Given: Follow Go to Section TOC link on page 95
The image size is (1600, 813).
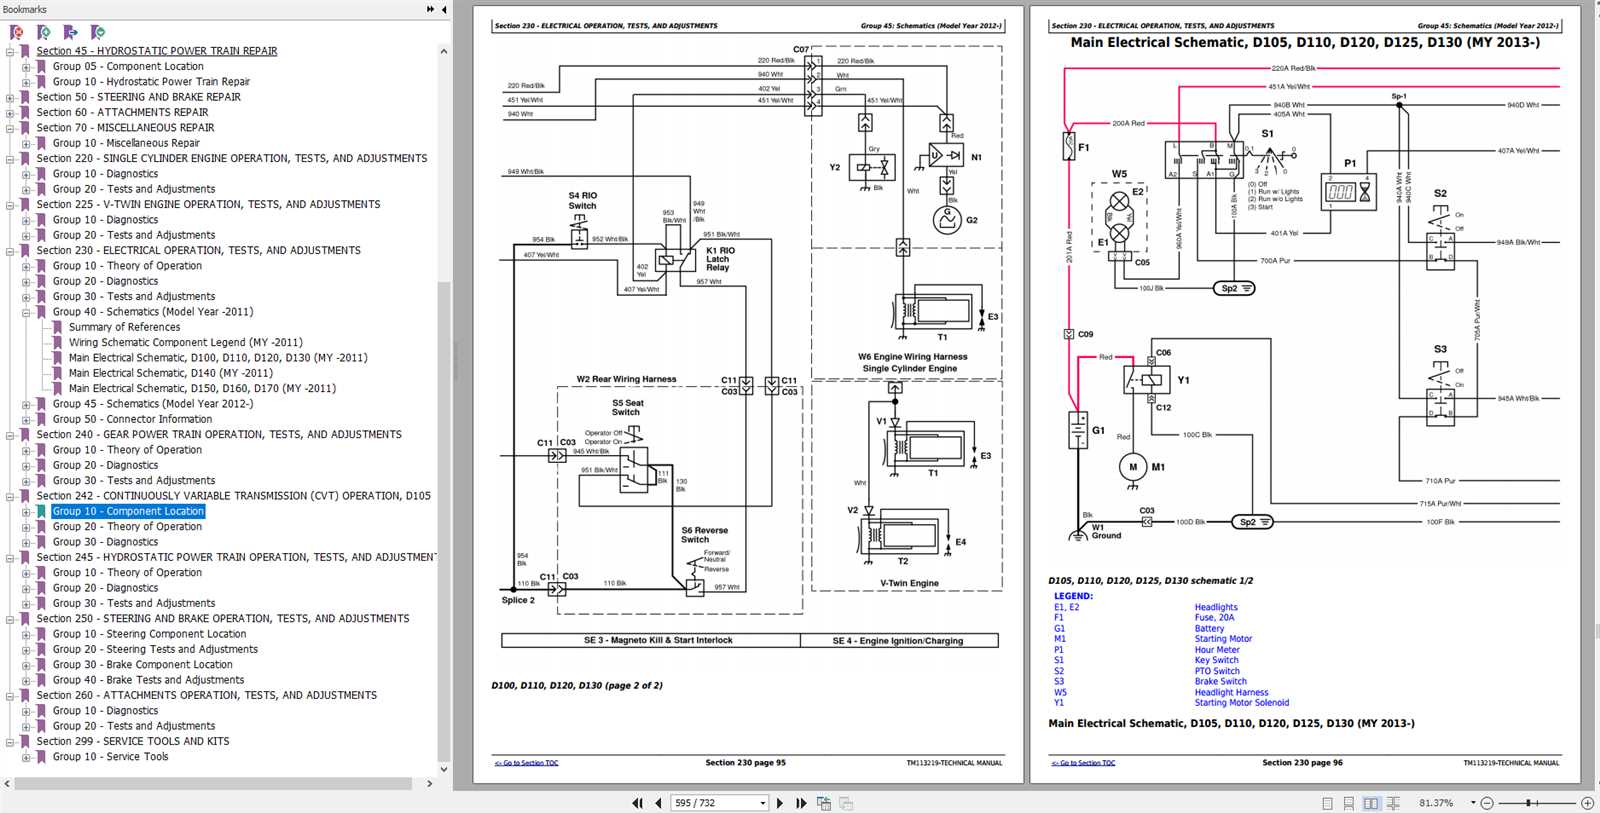Looking at the screenshot, I should (527, 763).
